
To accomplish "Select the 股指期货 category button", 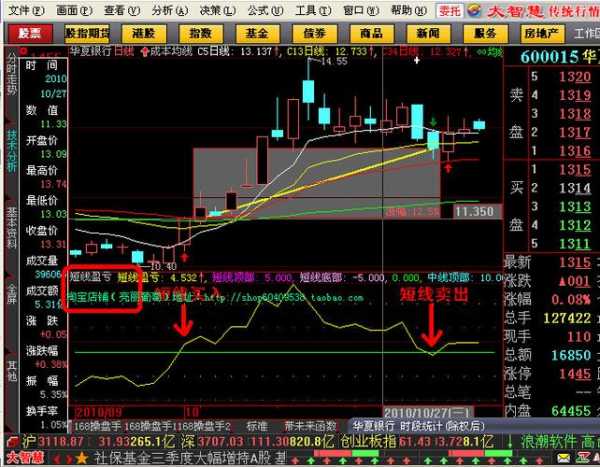I will click(x=87, y=34).
